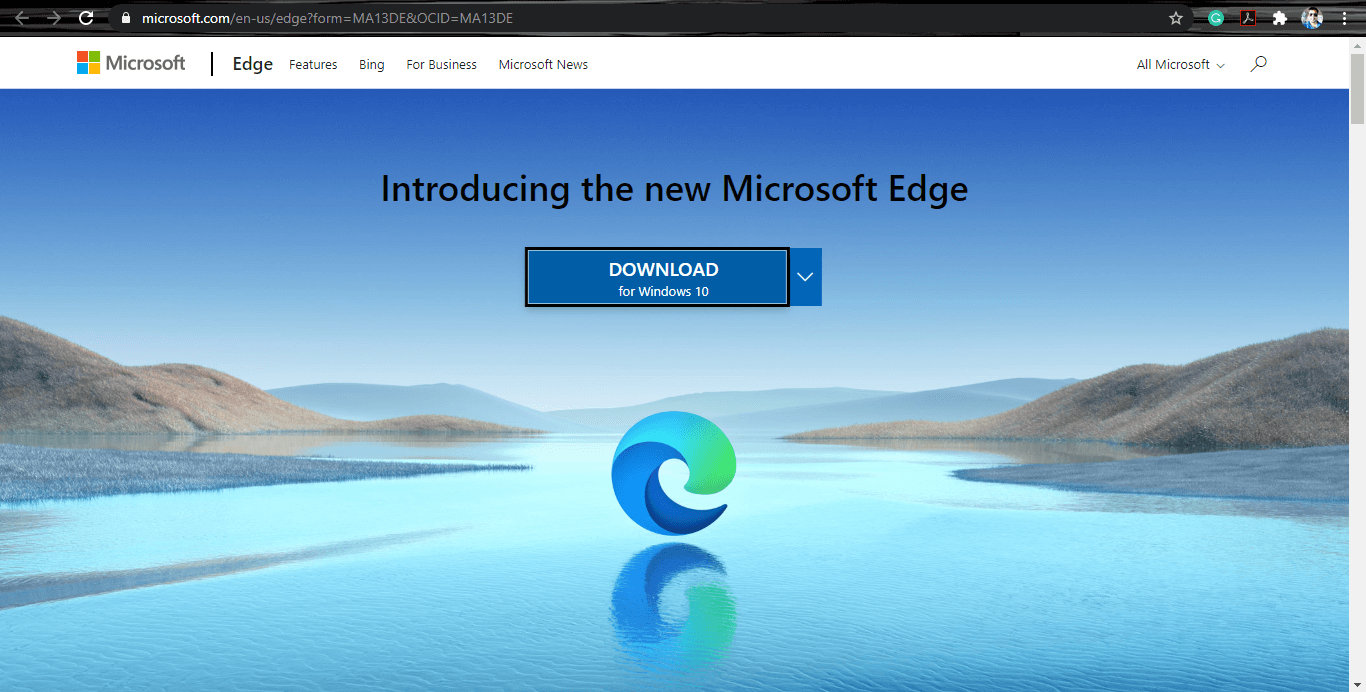Open the Adobe Acrobat extension
The image size is (1366, 692).
[1246, 18]
